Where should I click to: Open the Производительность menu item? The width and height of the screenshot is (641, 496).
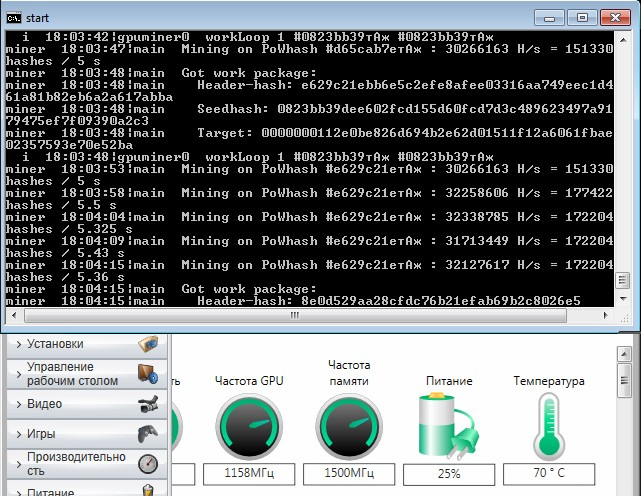75,463
